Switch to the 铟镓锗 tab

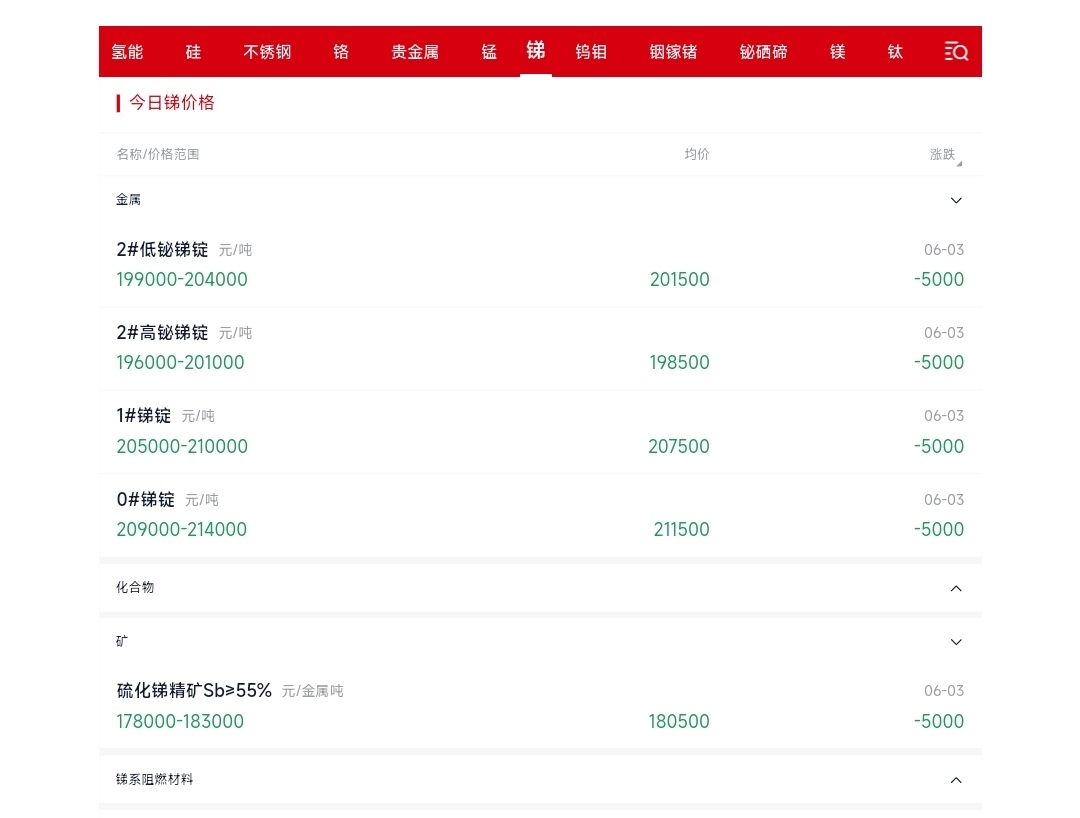pos(674,52)
